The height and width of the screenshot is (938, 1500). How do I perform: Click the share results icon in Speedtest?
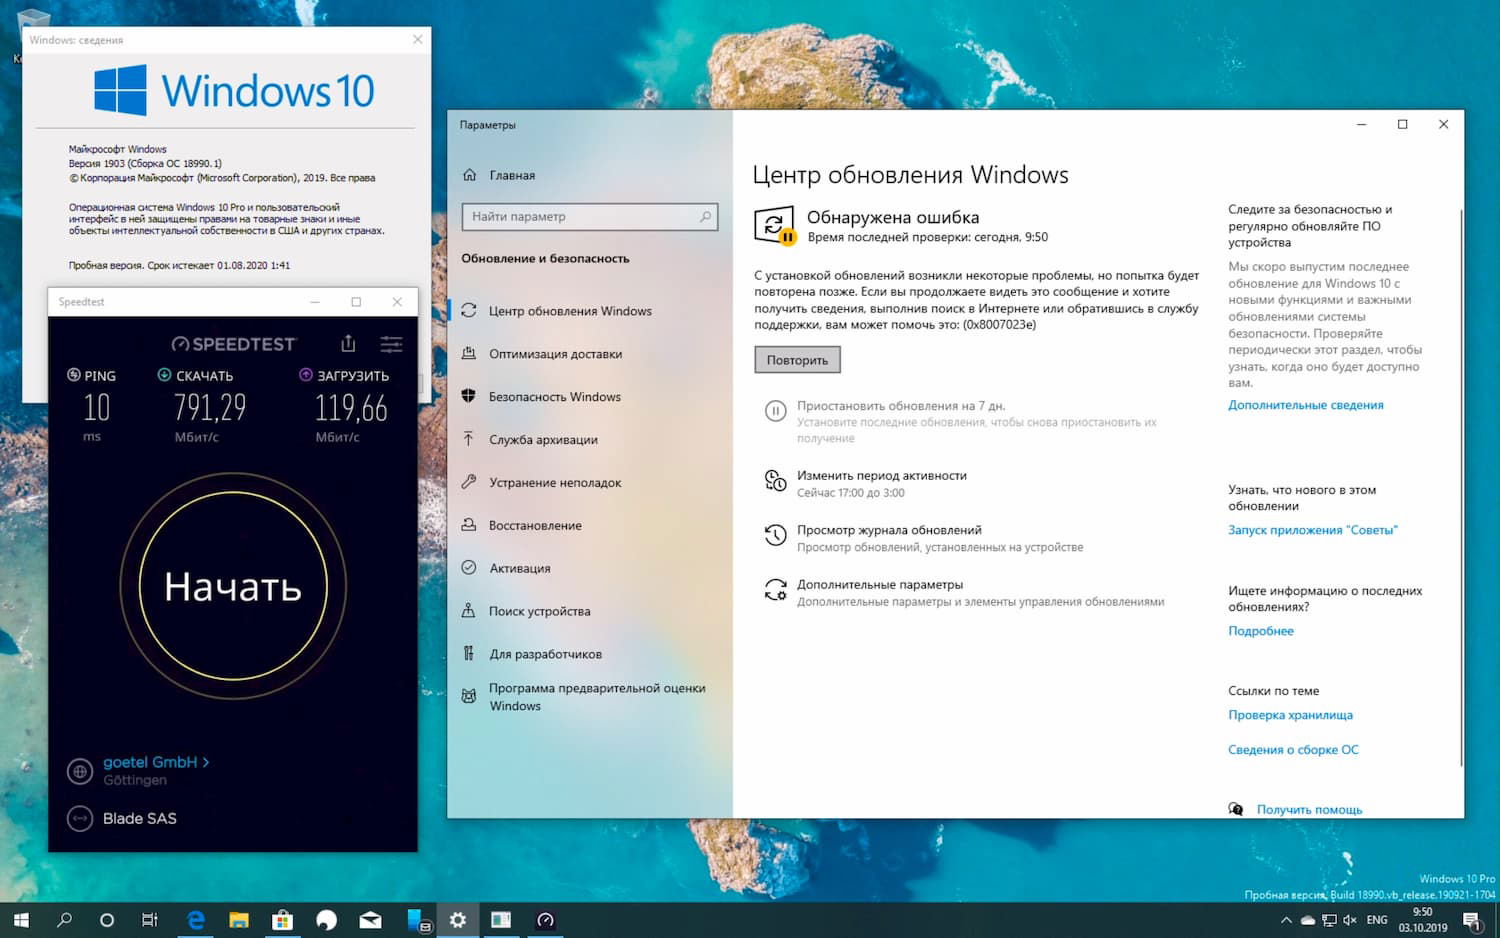tap(347, 343)
